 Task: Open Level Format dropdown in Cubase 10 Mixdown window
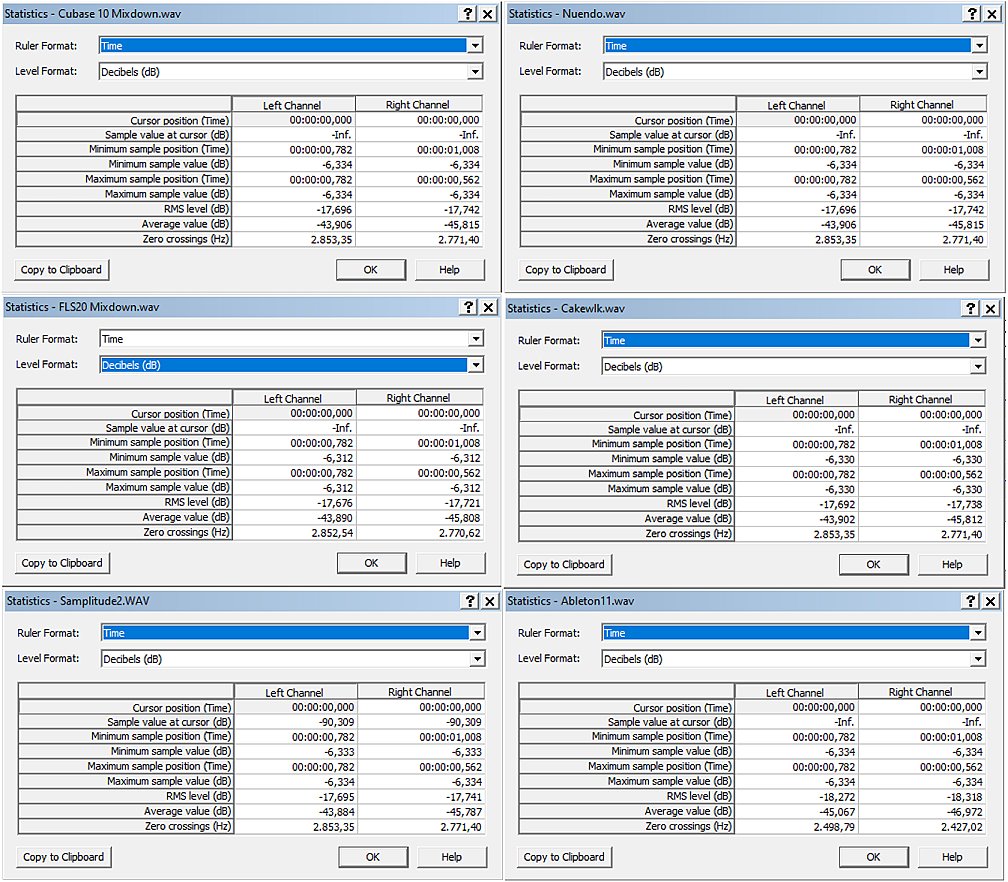(x=475, y=71)
